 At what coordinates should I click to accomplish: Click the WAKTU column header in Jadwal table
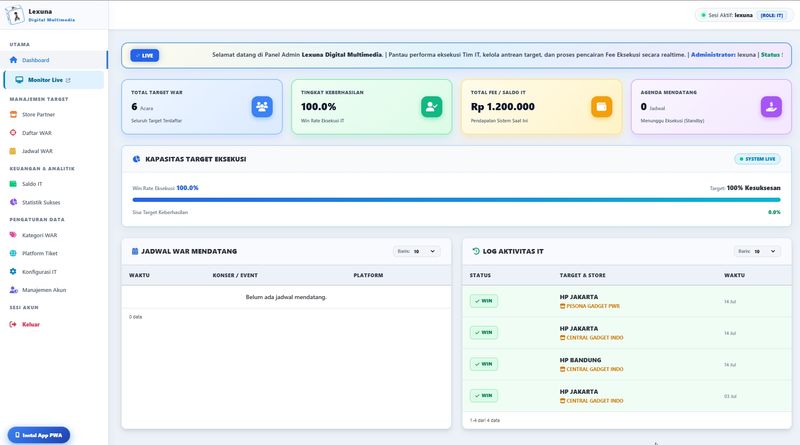pos(139,275)
